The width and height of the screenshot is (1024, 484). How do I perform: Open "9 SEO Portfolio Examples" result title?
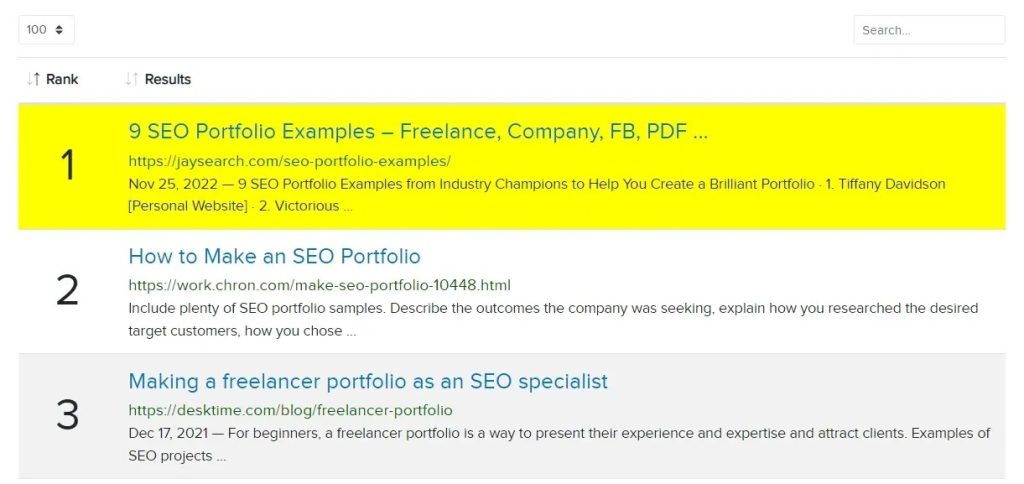418,131
